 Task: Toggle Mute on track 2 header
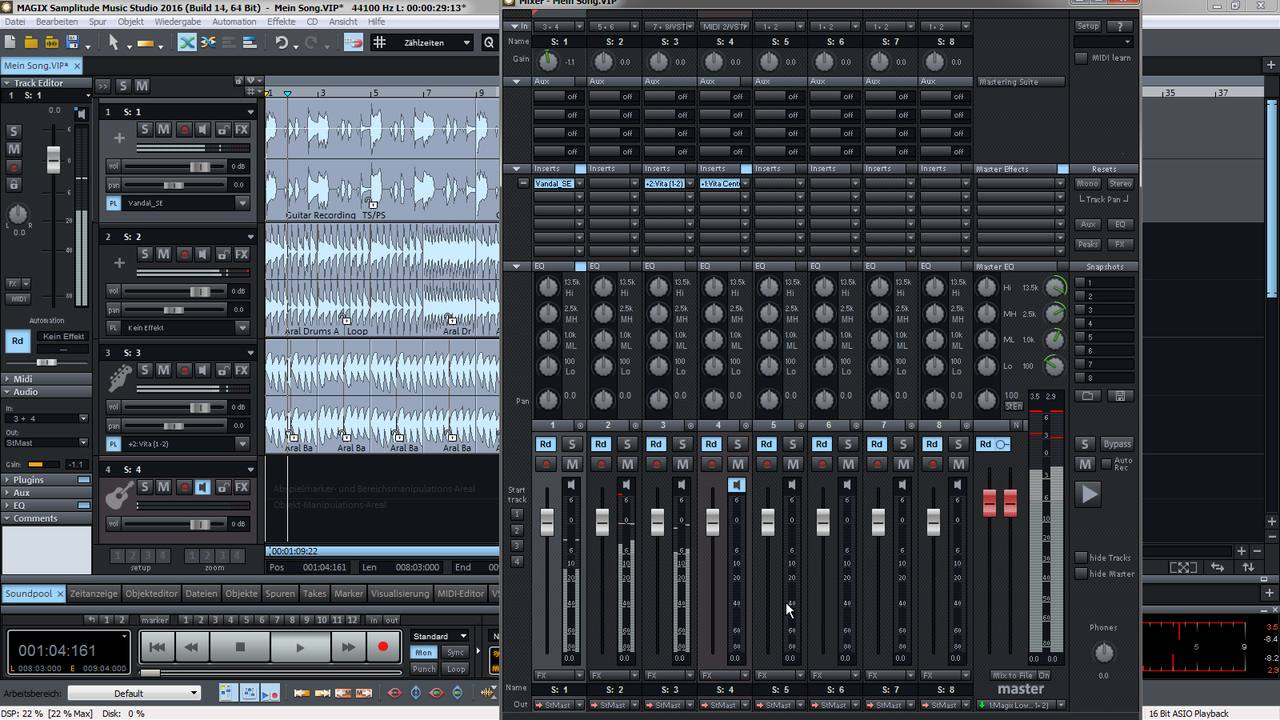pyautogui.click(x=164, y=255)
